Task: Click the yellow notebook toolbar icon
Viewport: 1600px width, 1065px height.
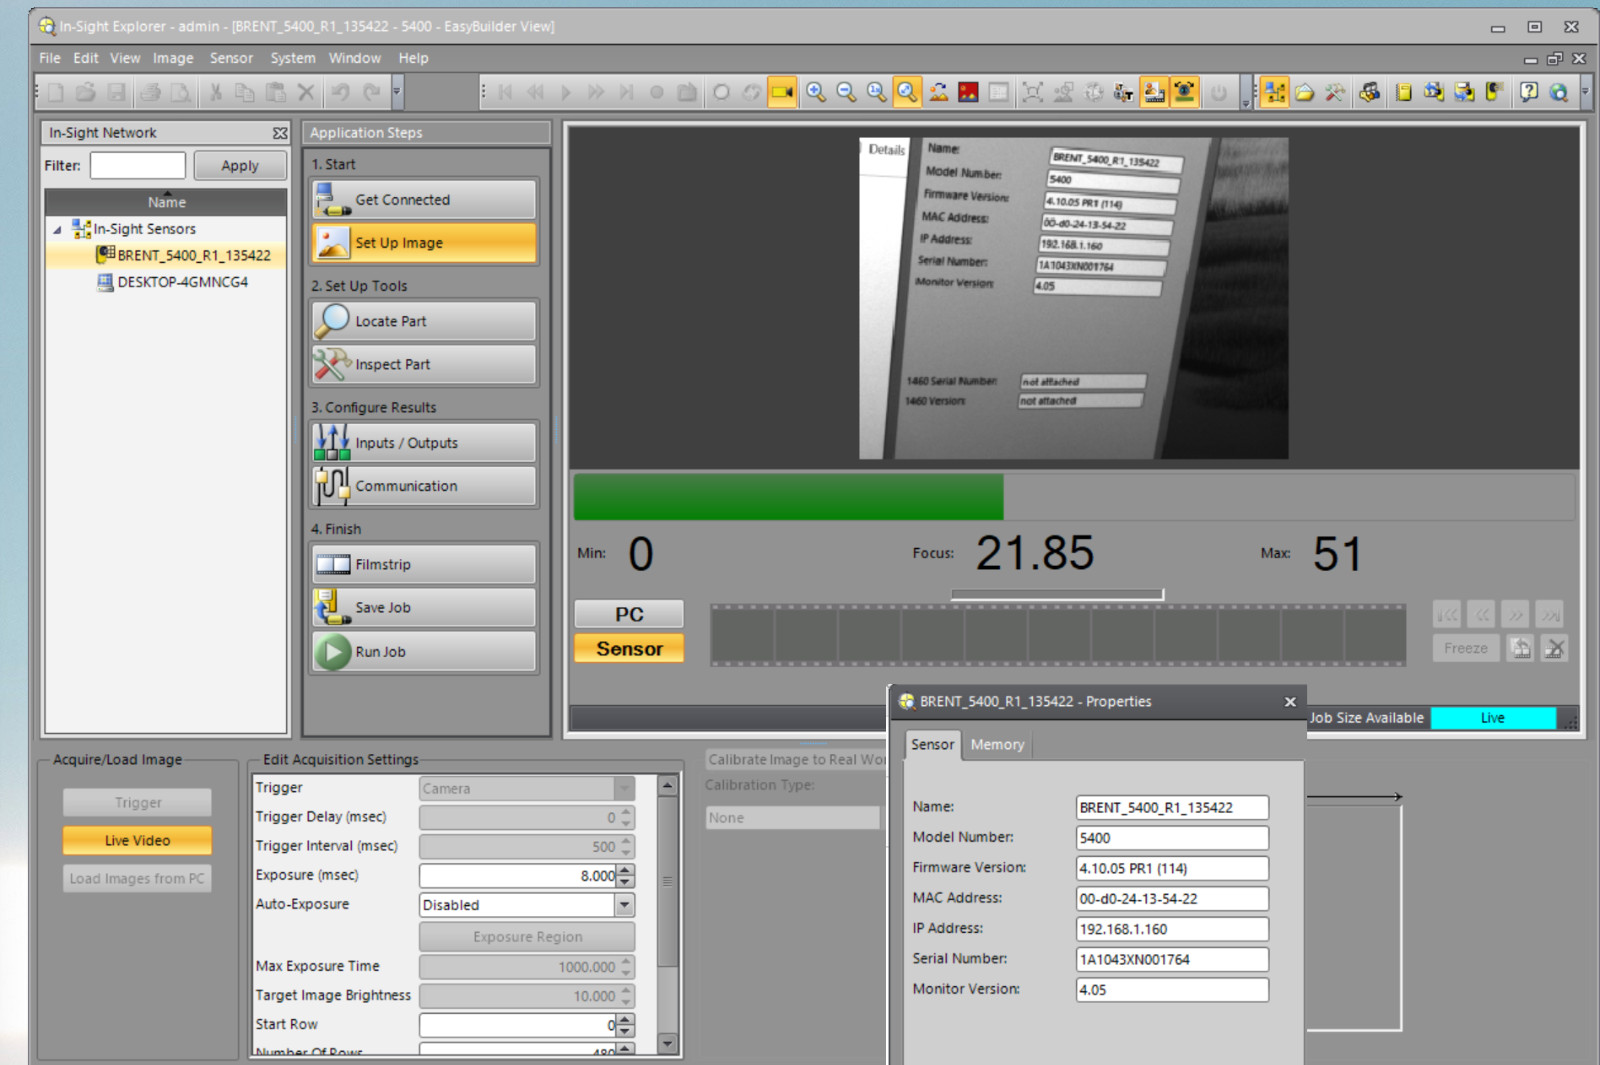Action: pyautogui.click(x=1403, y=93)
